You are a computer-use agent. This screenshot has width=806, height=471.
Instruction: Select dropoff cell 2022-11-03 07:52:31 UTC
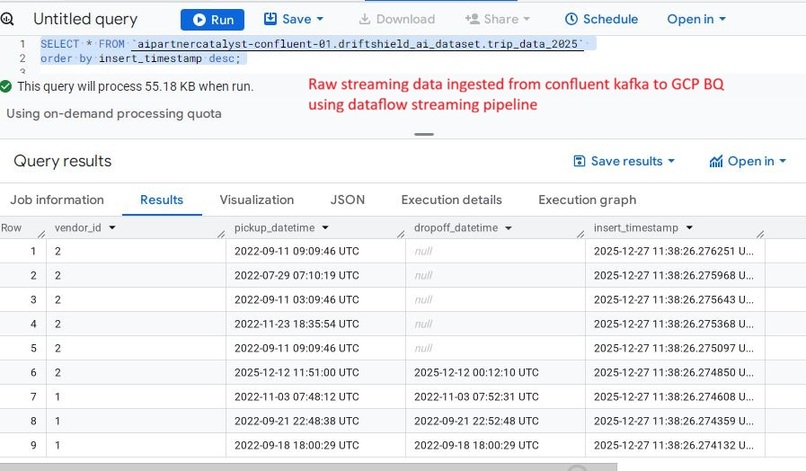point(495,396)
